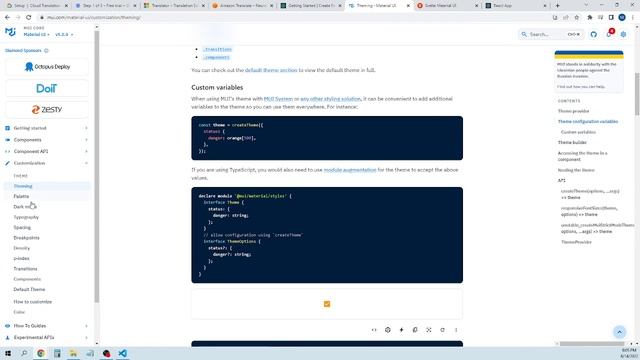
Task: Select How to customize in sidebar
Action: point(33,302)
